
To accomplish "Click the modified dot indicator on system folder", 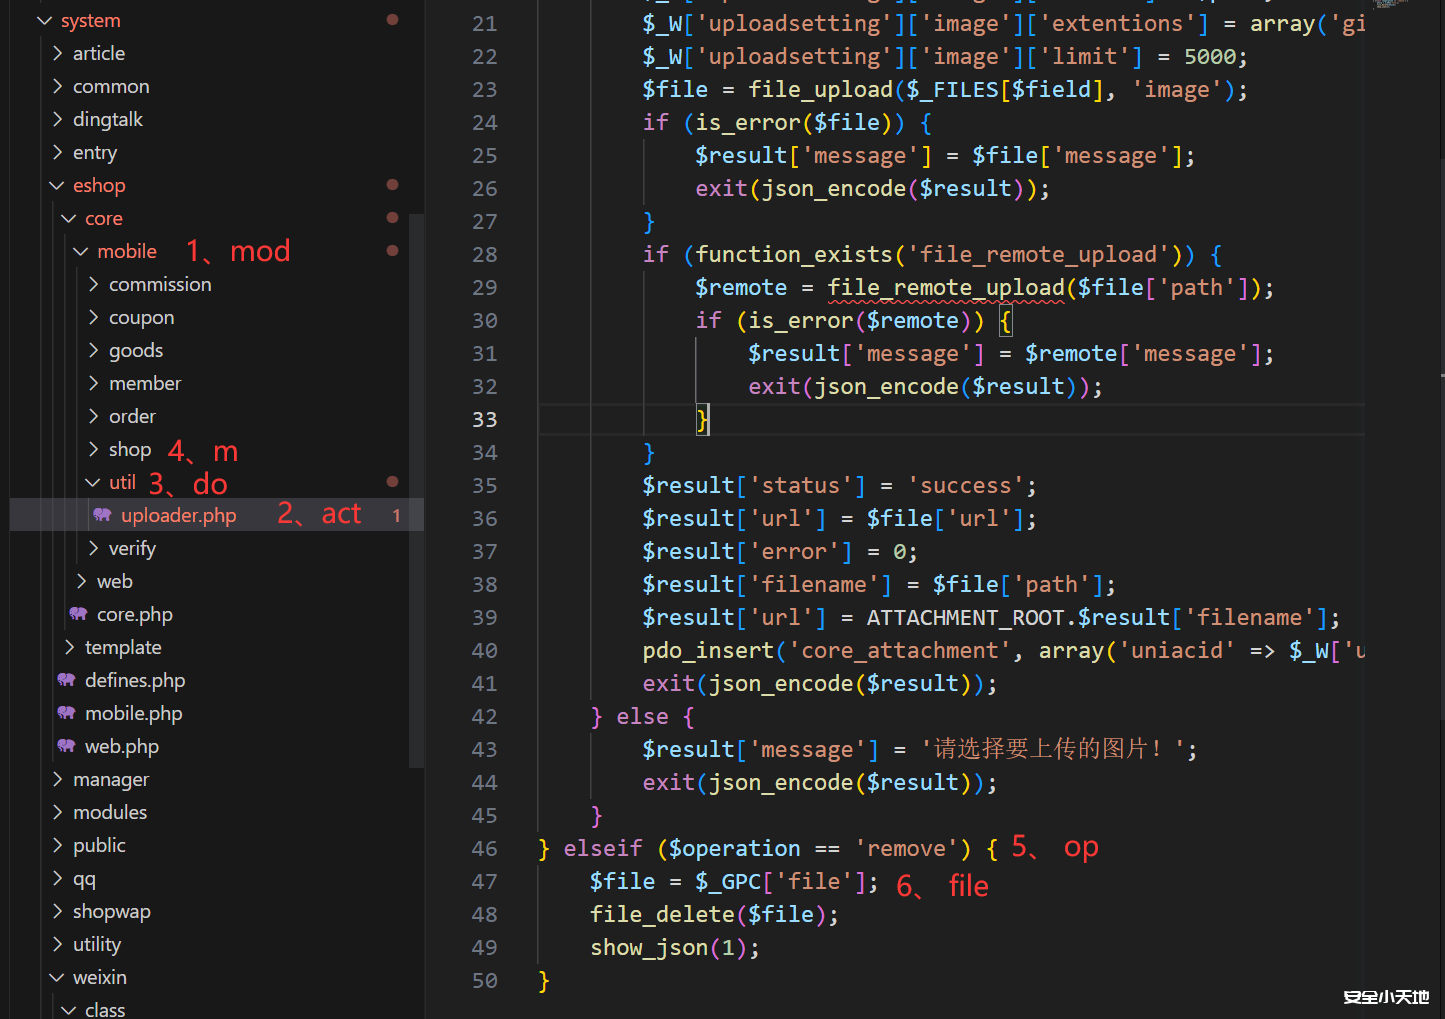I will [392, 20].
